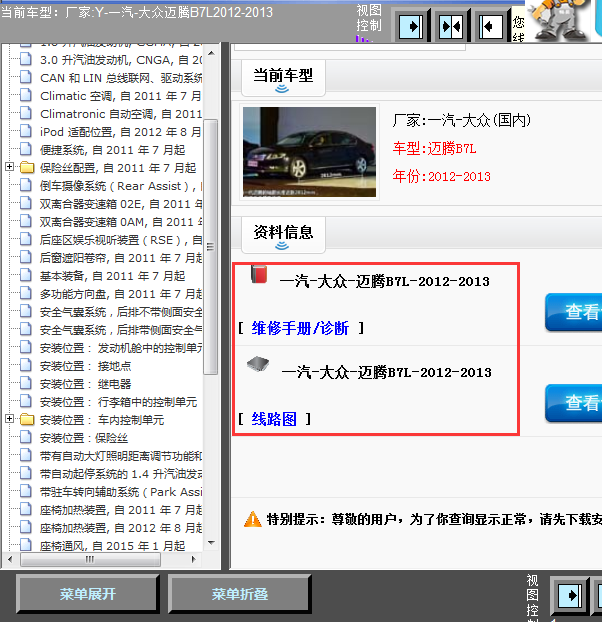The height and width of the screenshot is (627, 602).
Task: Click 查看 button for wiring diagram
Action: point(574,403)
